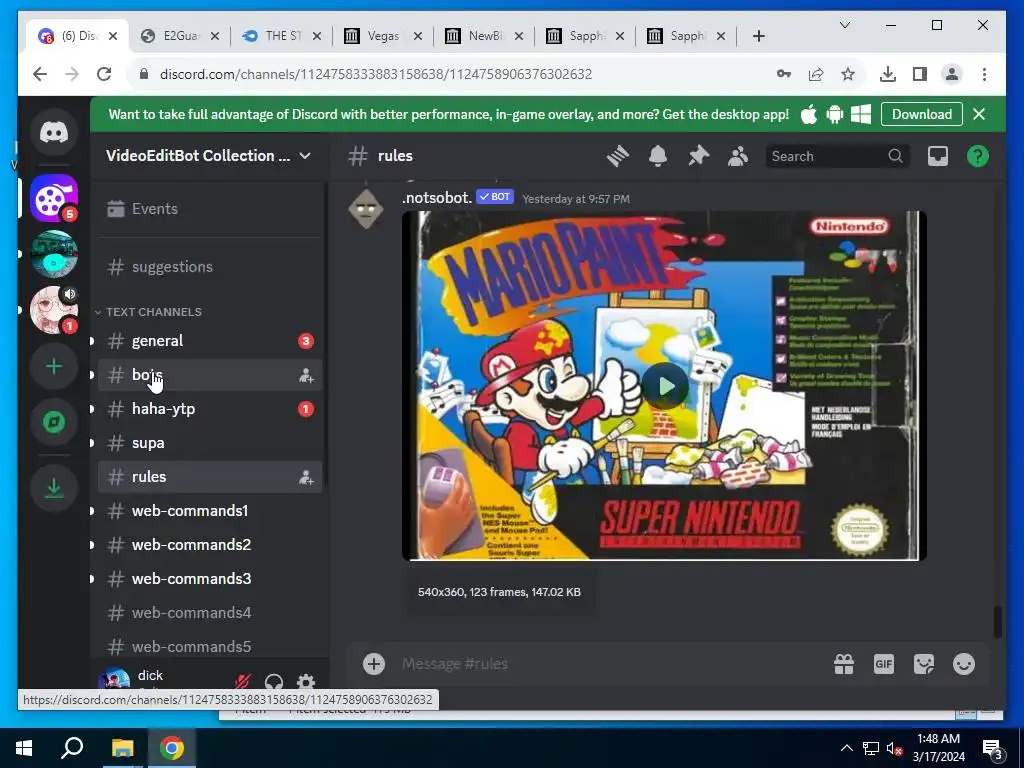This screenshot has height=768, width=1024.
Task: Open bots channel
Action: tap(209, 375)
